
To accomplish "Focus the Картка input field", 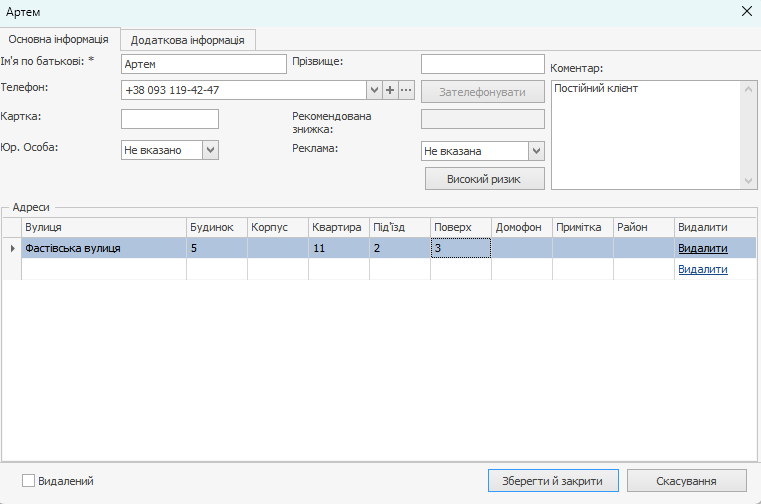I will (x=169, y=119).
